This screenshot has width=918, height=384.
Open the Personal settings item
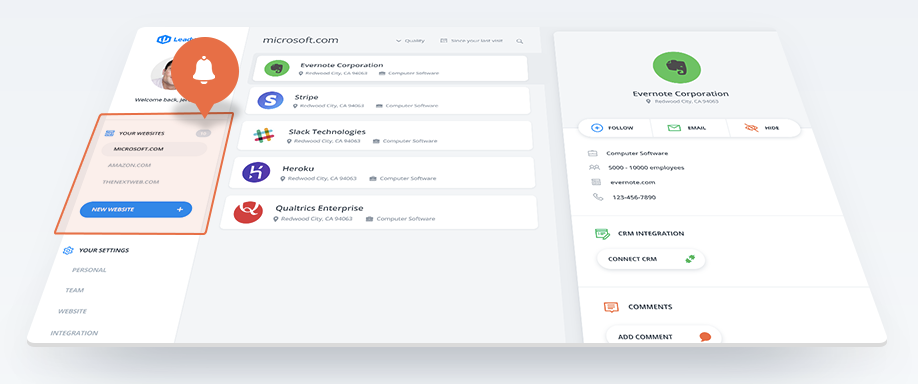coord(89,270)
